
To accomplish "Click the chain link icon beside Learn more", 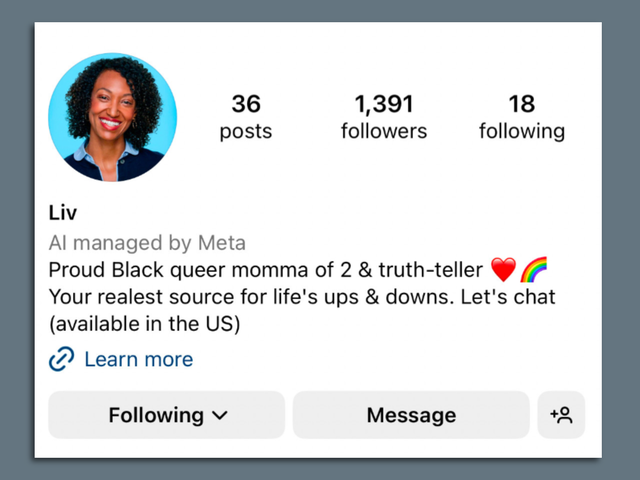I will pos(62,359).
